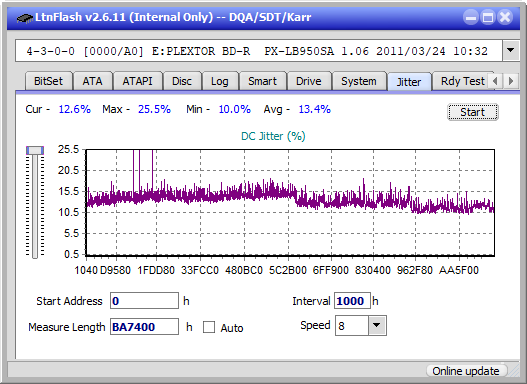Open the ATAPI tab
This screenshot has height=384, width=527.
137,81
